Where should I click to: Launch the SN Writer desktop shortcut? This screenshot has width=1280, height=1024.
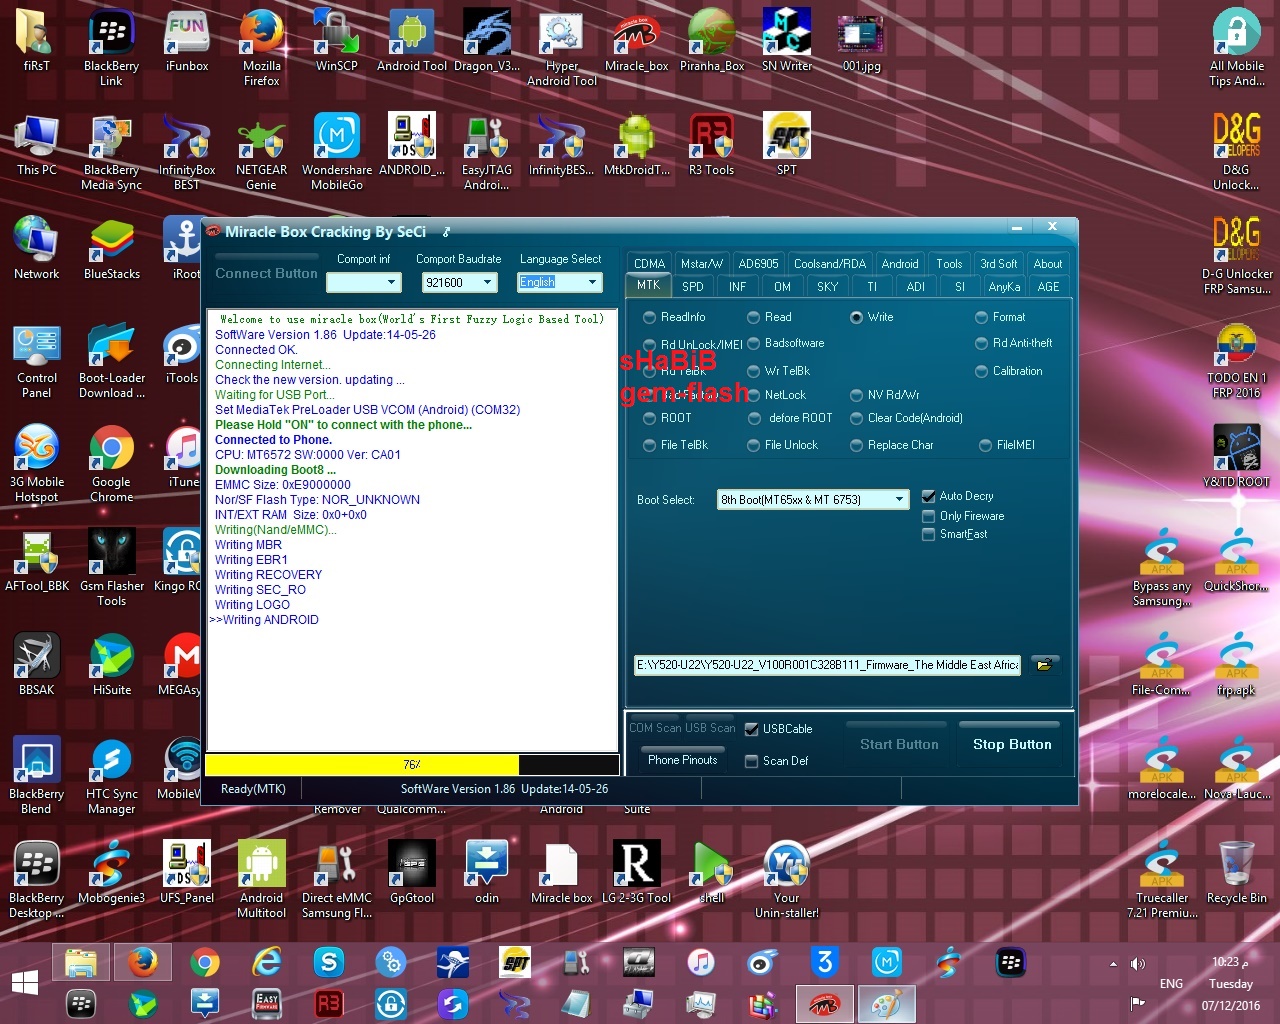(x=787, y=40)
